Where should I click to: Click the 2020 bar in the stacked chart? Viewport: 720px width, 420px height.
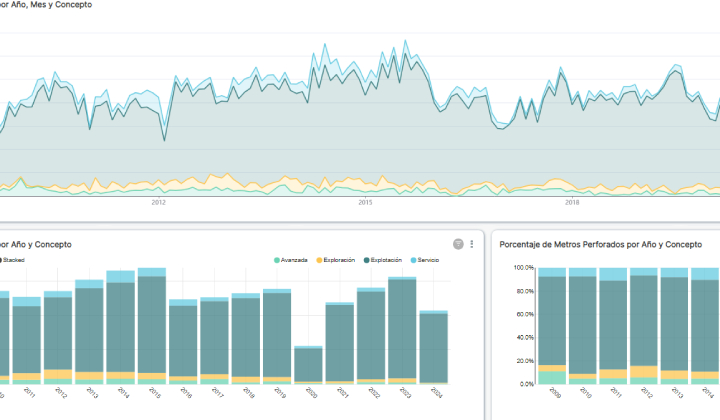coord(308,365)
